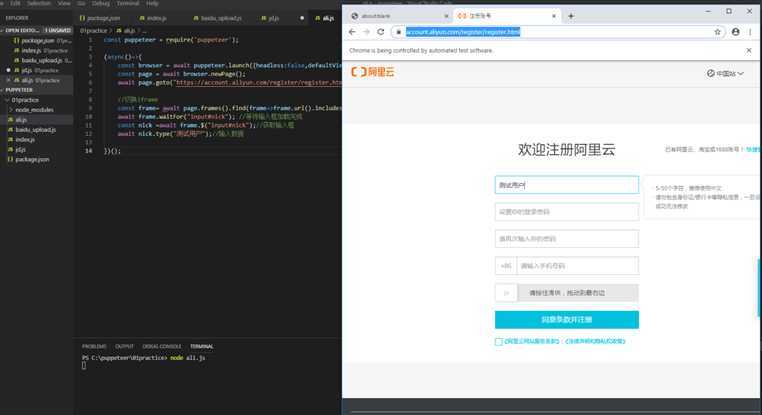Click the unsaved dot on jd.js tab
The width and height of the screenshot is (762, 415).
point(302,18)
